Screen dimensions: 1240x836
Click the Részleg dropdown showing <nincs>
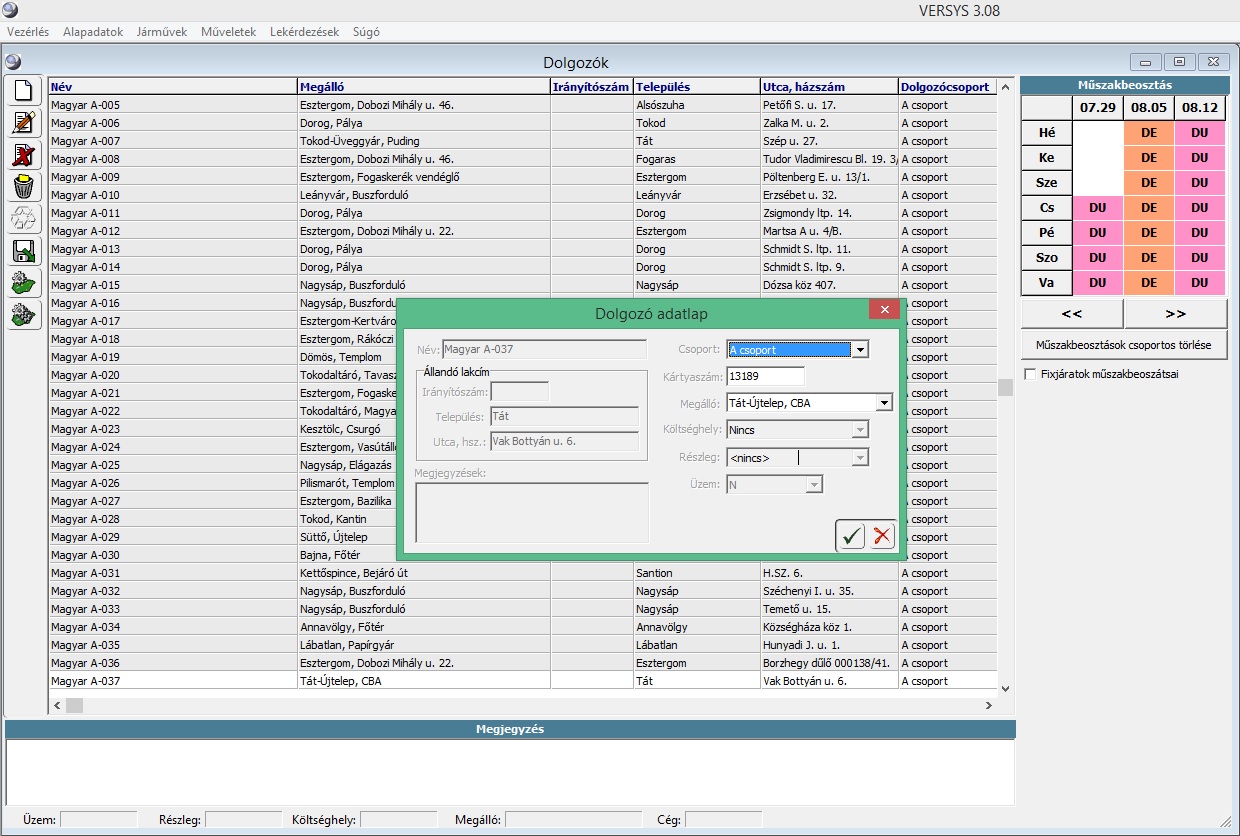coord(797,457)
